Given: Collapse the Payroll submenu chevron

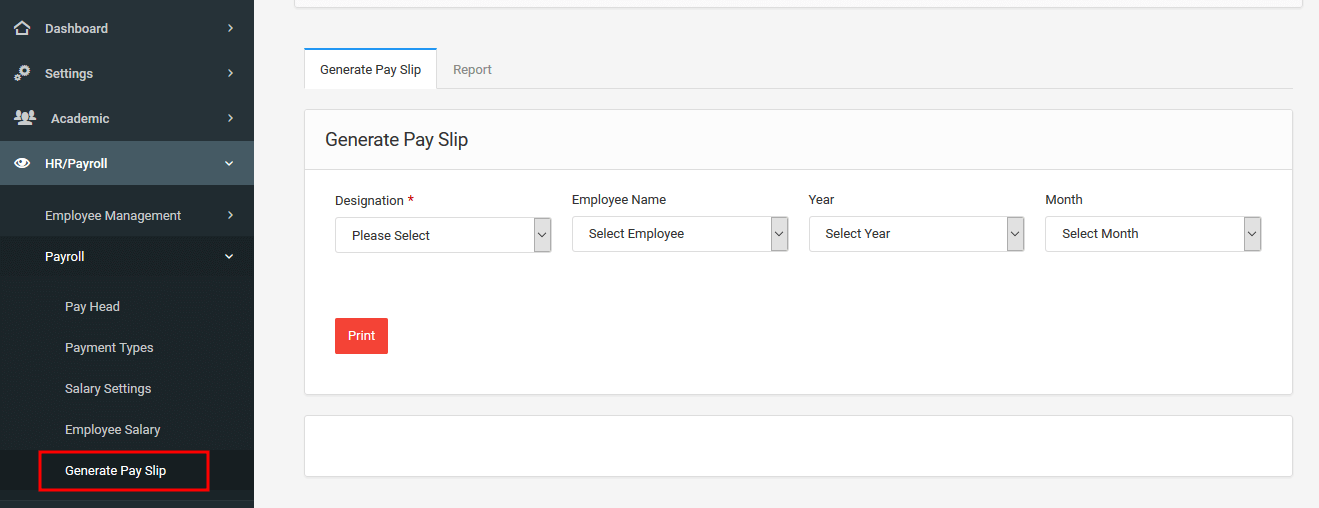Looking at the screenshot, I should click(229, 257).
